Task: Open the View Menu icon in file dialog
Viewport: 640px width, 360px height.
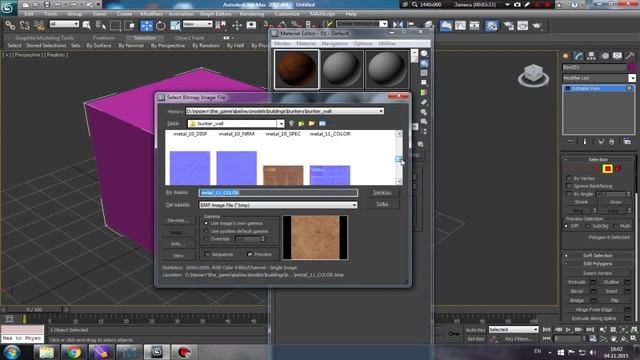Action: (x=322, y=123)
